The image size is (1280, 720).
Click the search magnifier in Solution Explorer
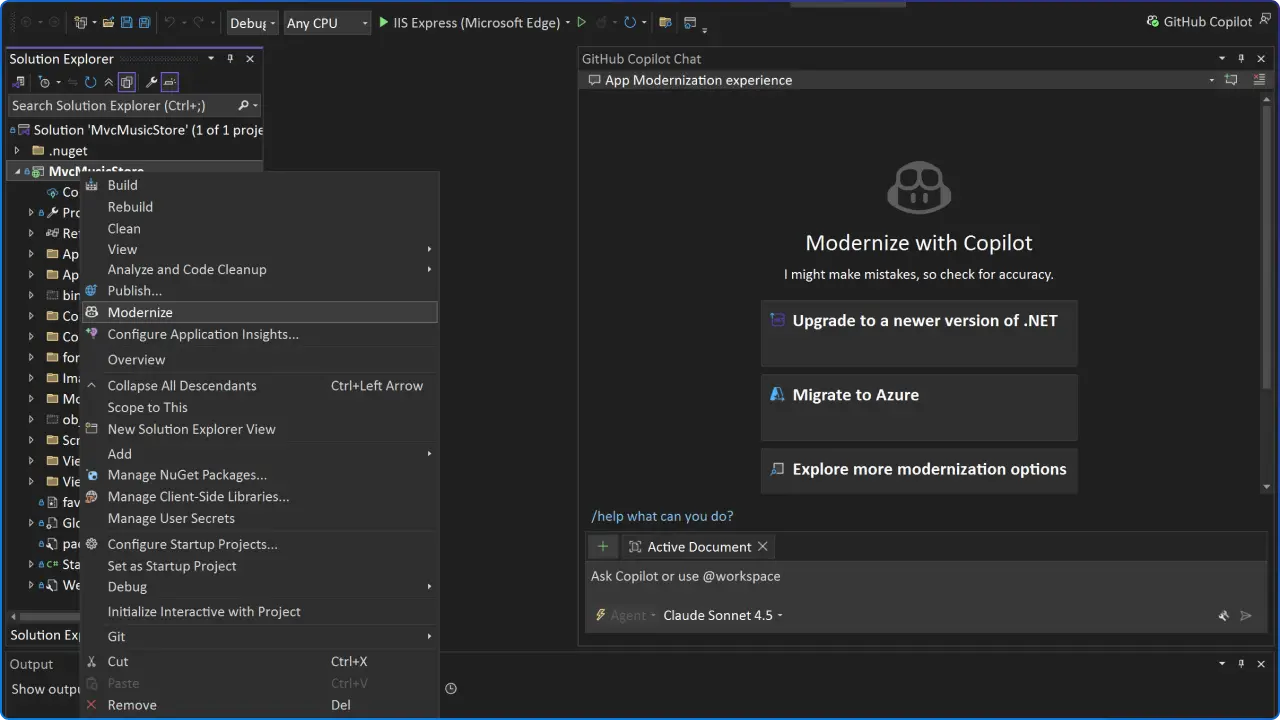[x=243, y=105]
